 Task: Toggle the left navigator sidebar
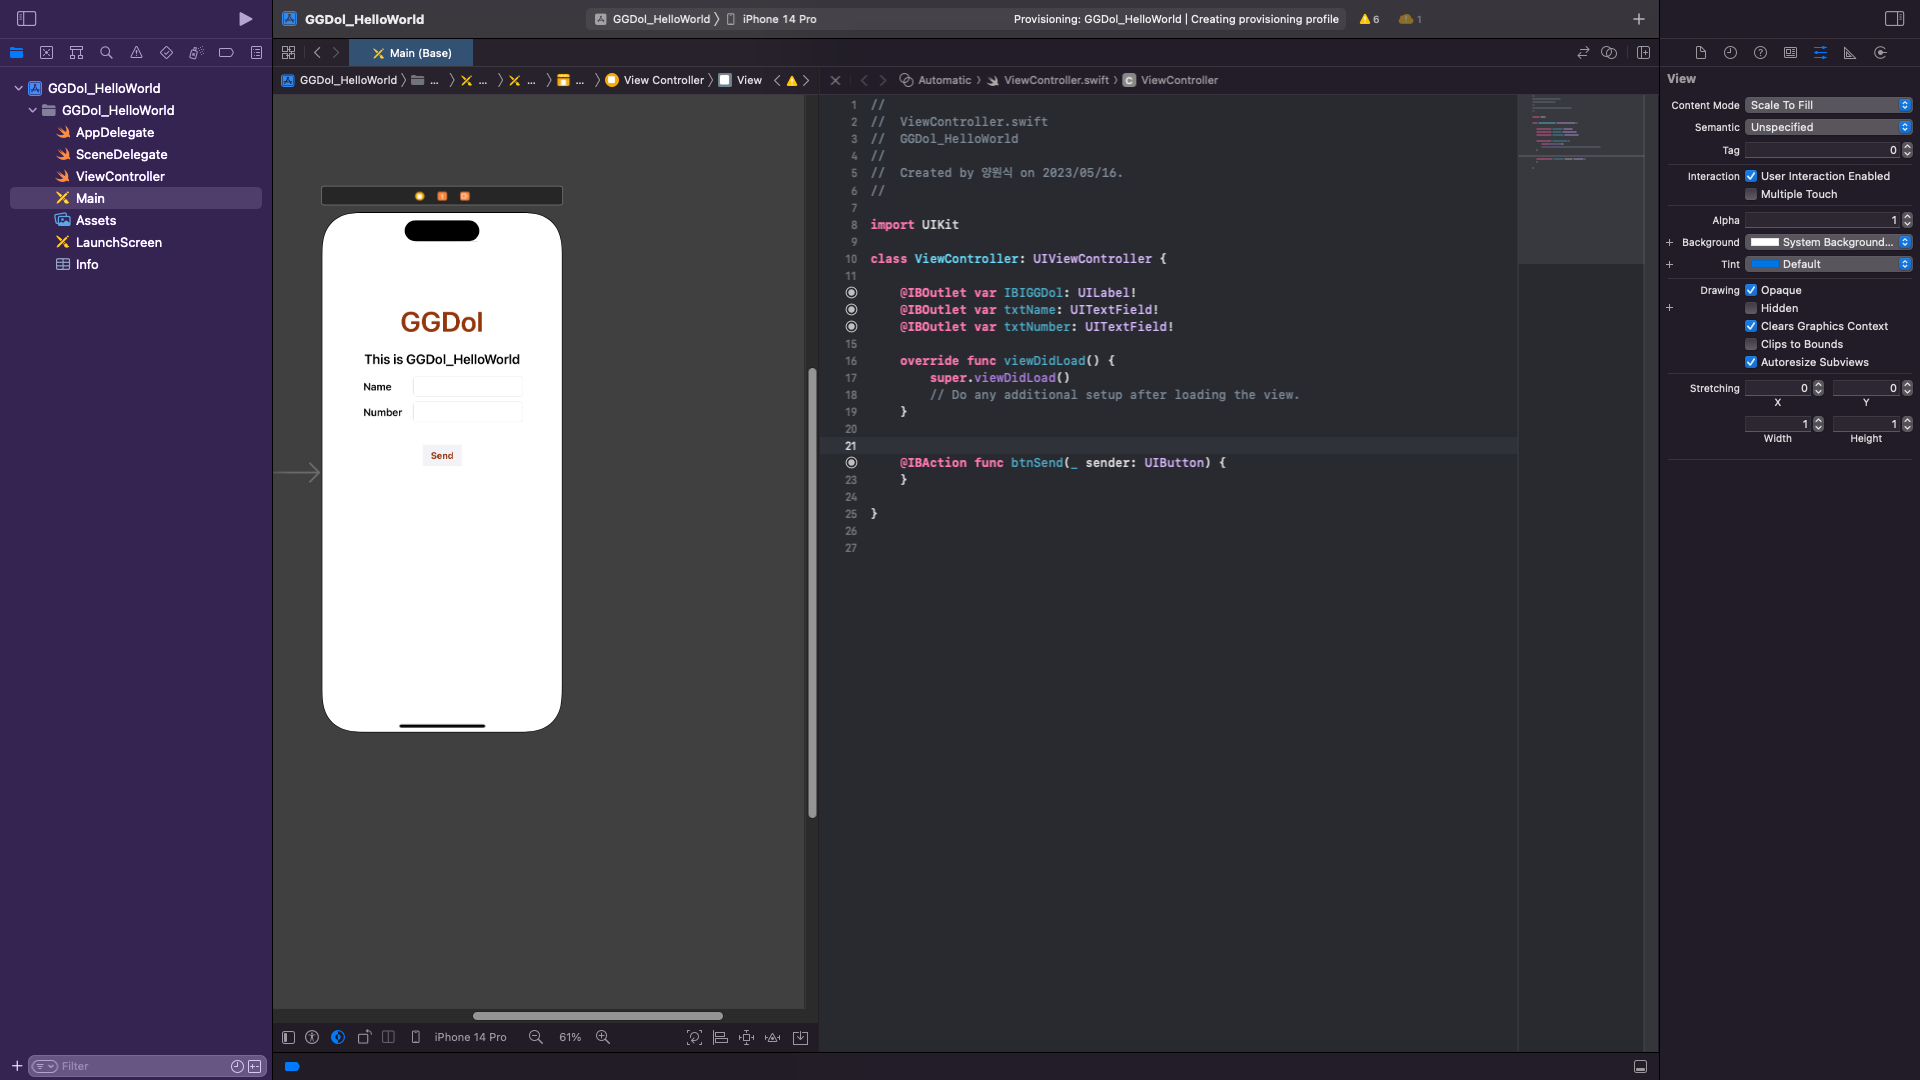pos(27,19)
